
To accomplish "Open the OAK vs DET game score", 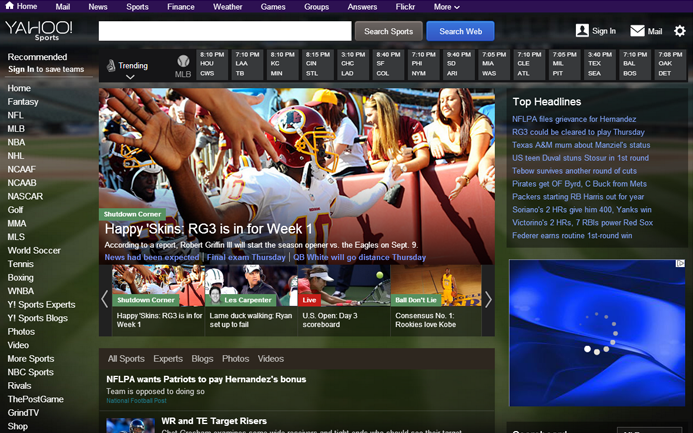I will pos(670,65).
